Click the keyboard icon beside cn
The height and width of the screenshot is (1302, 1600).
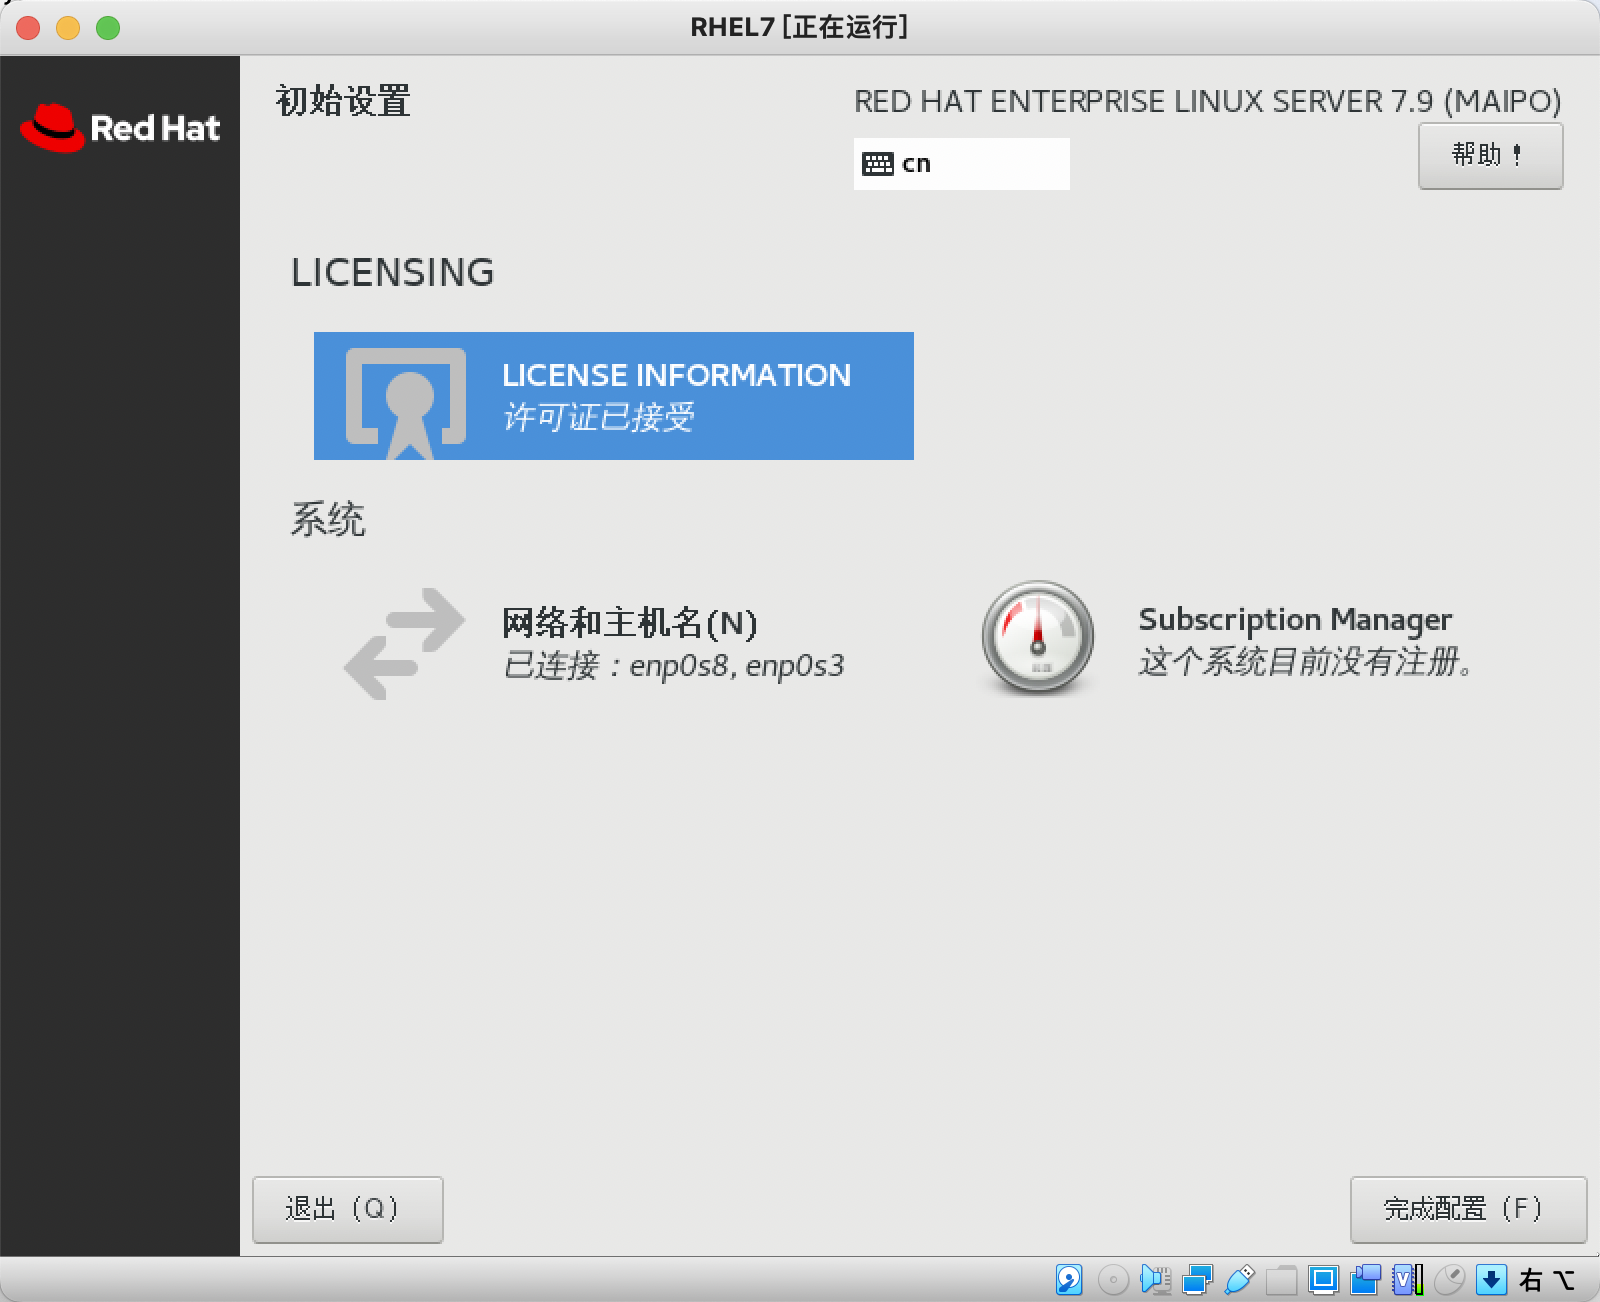(878, 164)
